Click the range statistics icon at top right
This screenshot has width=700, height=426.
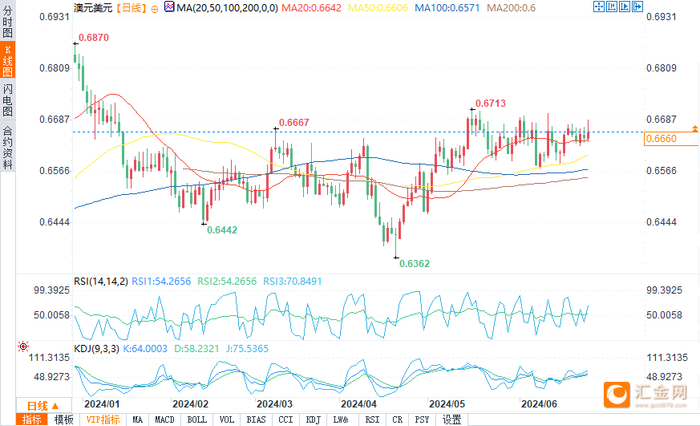coord(611,6)
